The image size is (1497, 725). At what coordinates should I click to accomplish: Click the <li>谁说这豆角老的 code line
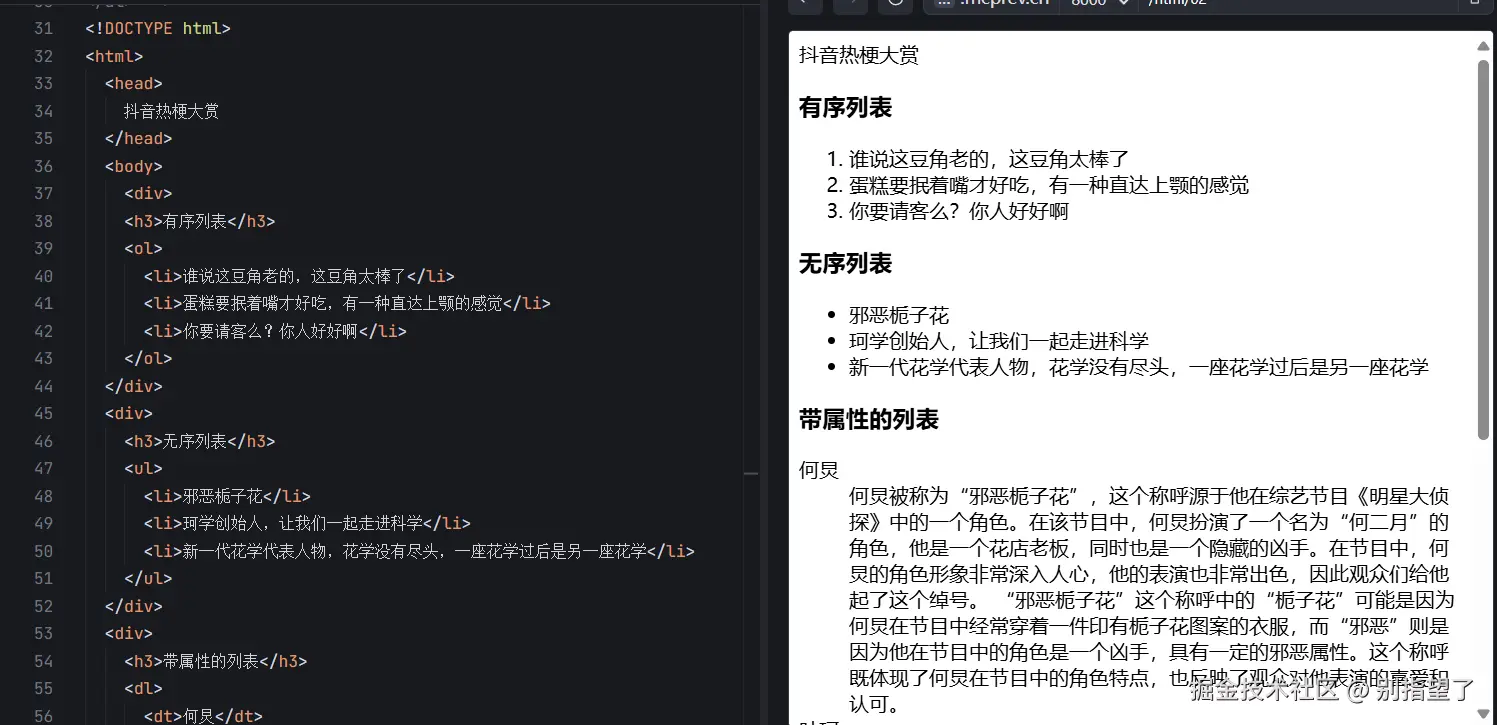[x=299, y=276]
